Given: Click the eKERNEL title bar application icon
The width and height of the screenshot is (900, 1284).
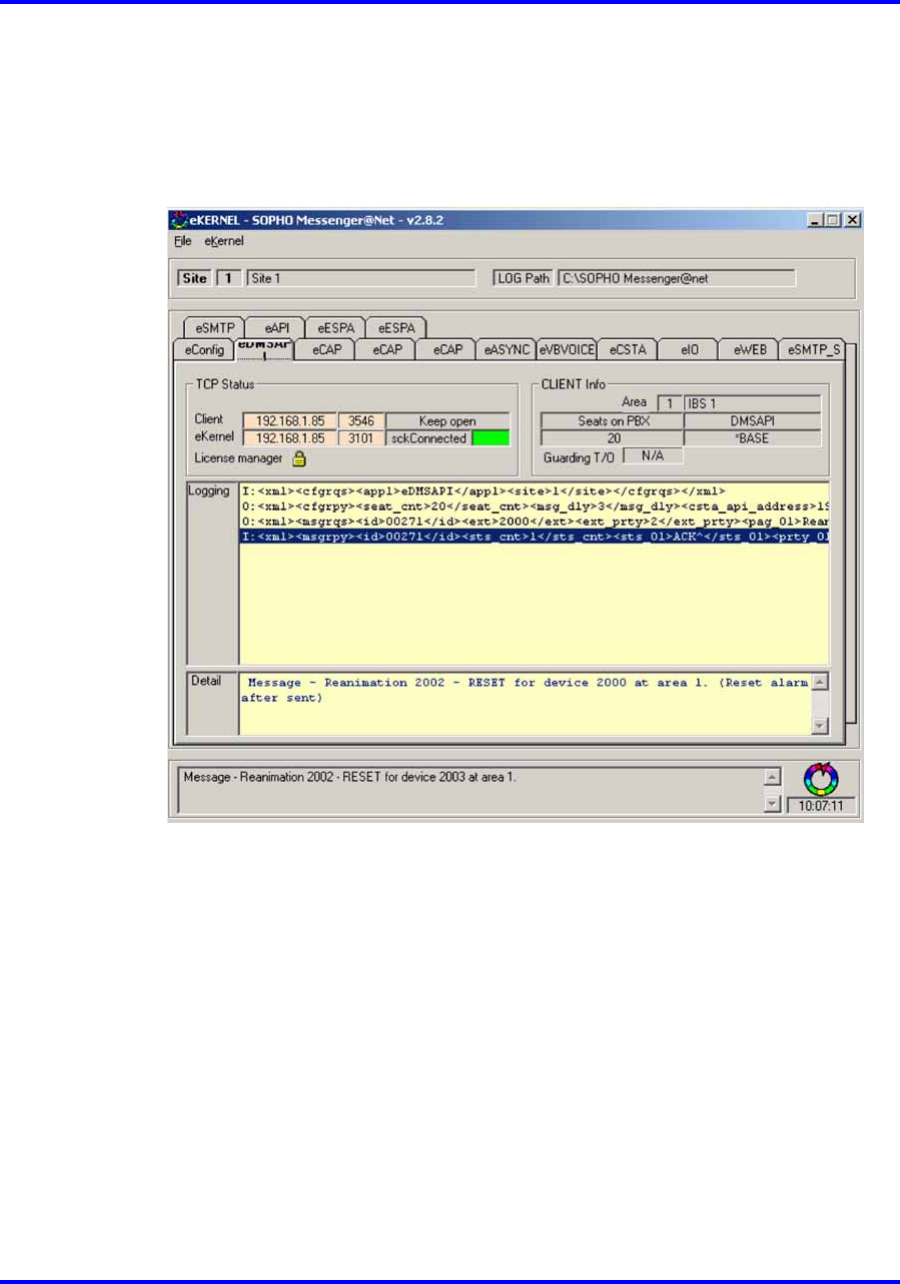Looking at the screenshot, I should [177, 220].
